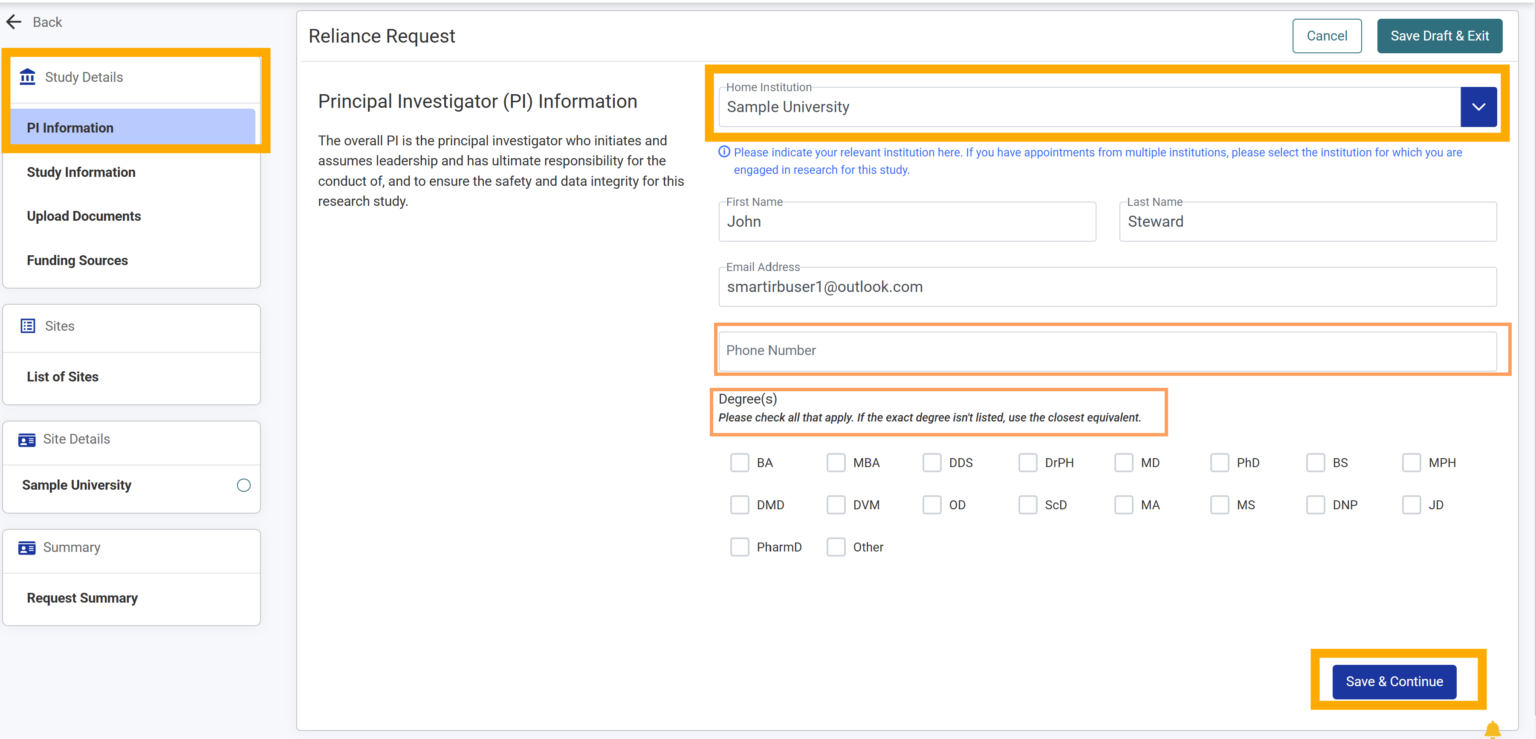Click Save Draft & Exit
The width and height of the screenshot is (1536, 739).
[1439, 35]
